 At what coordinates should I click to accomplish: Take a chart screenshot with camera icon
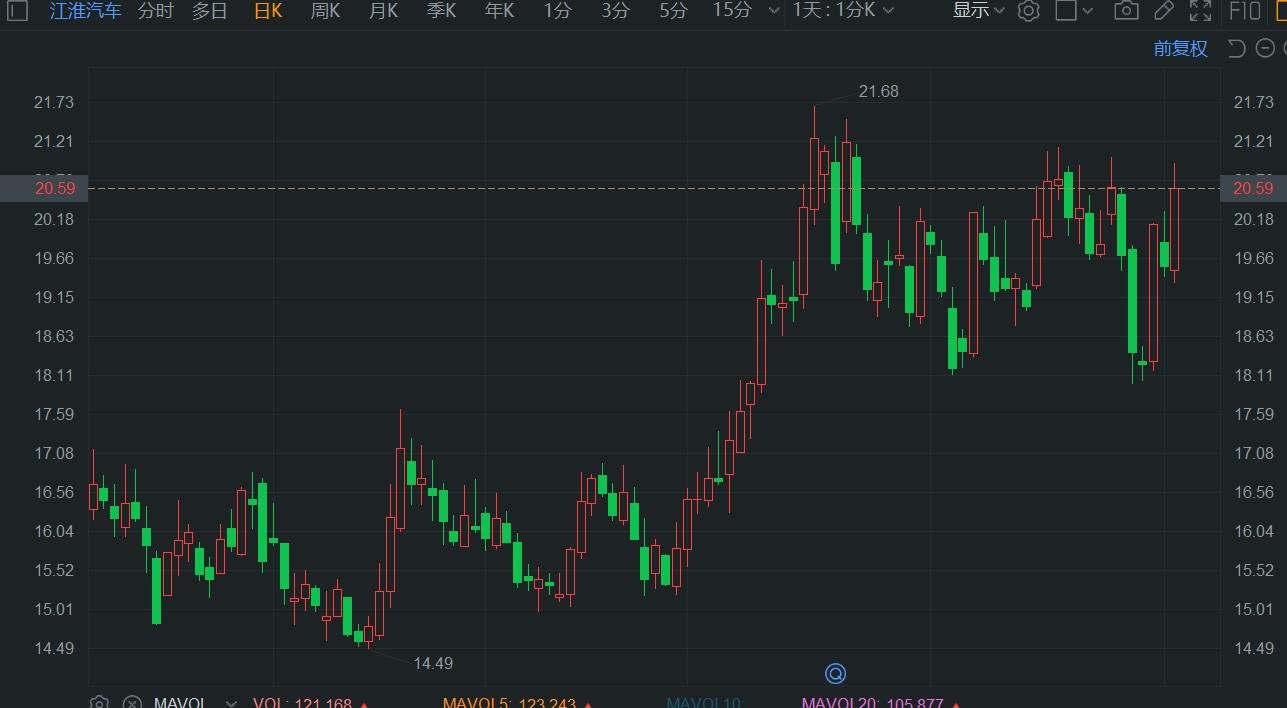pyautogui.click(x=1126, y=11)
